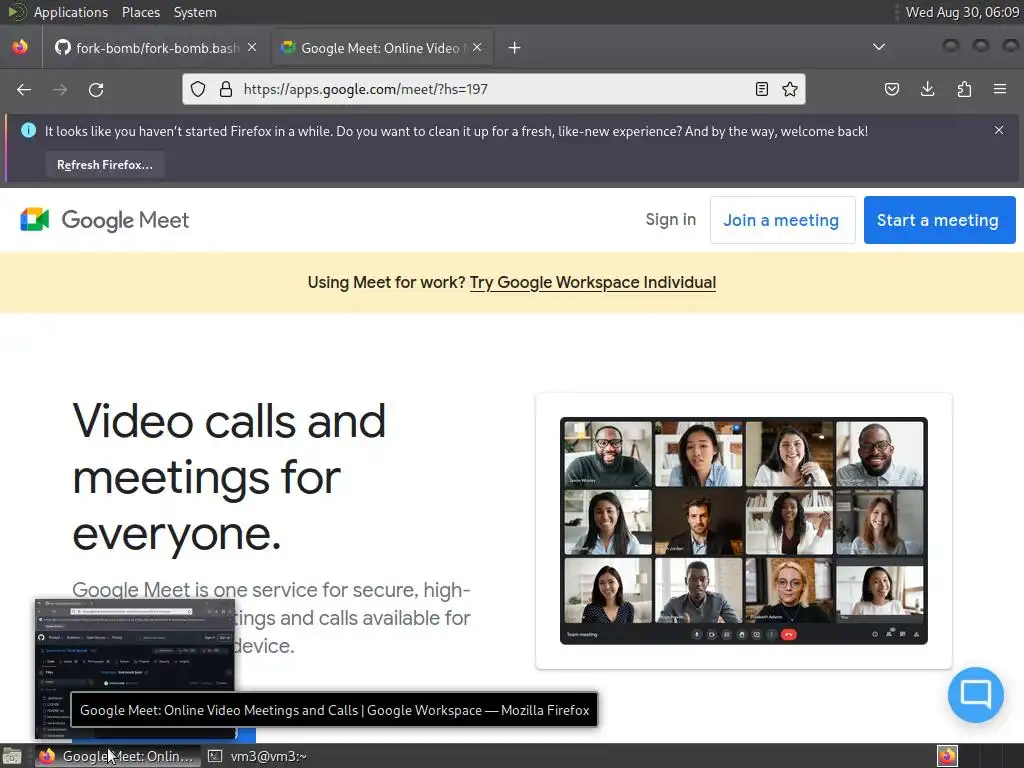The image size is (1024, 768).
Task: Click the video meeting grid illustration
Action: 744,531
